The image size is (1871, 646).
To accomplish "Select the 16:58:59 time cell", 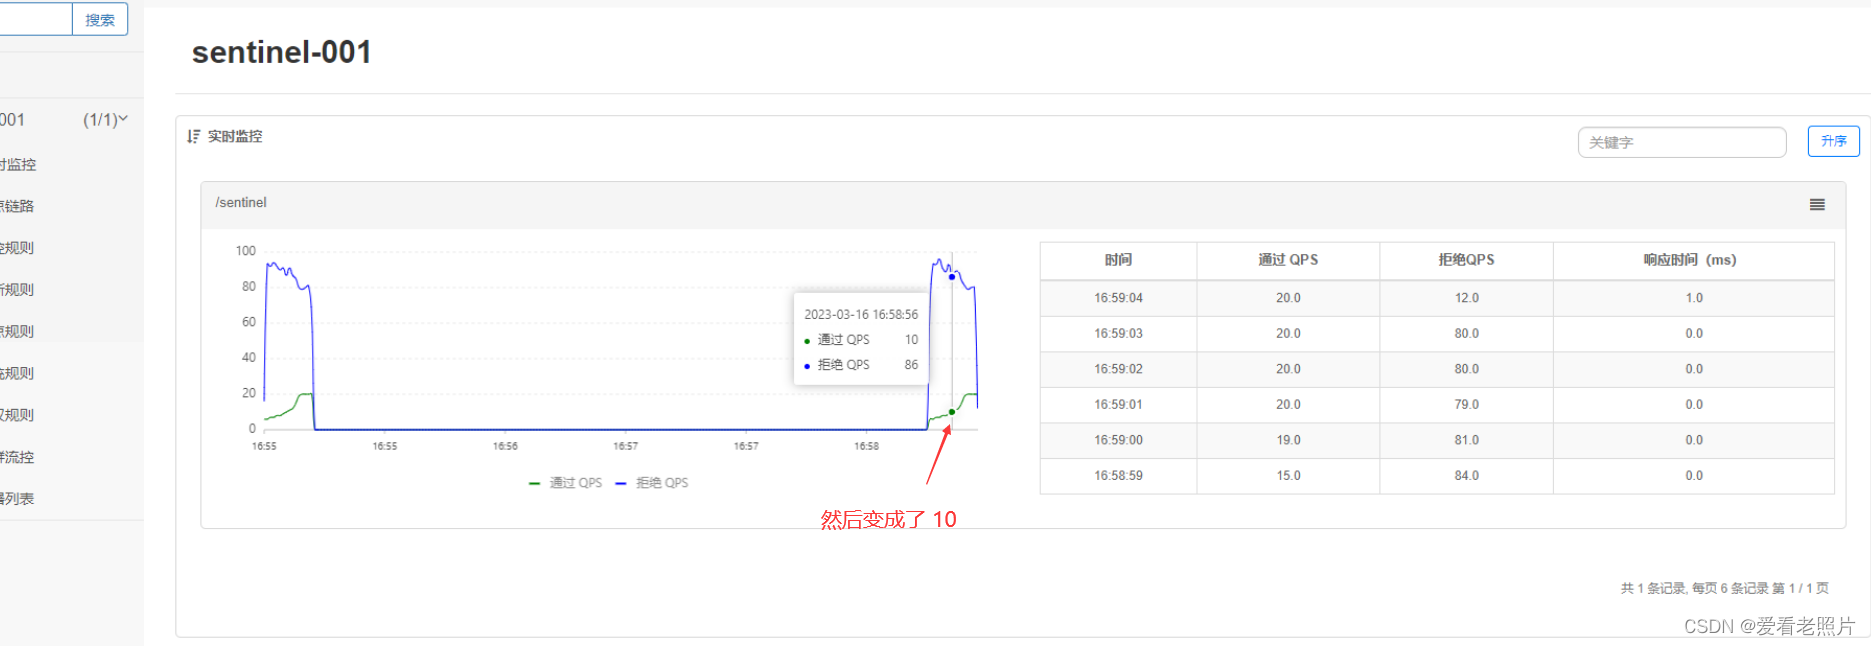I will (1118, 476).
